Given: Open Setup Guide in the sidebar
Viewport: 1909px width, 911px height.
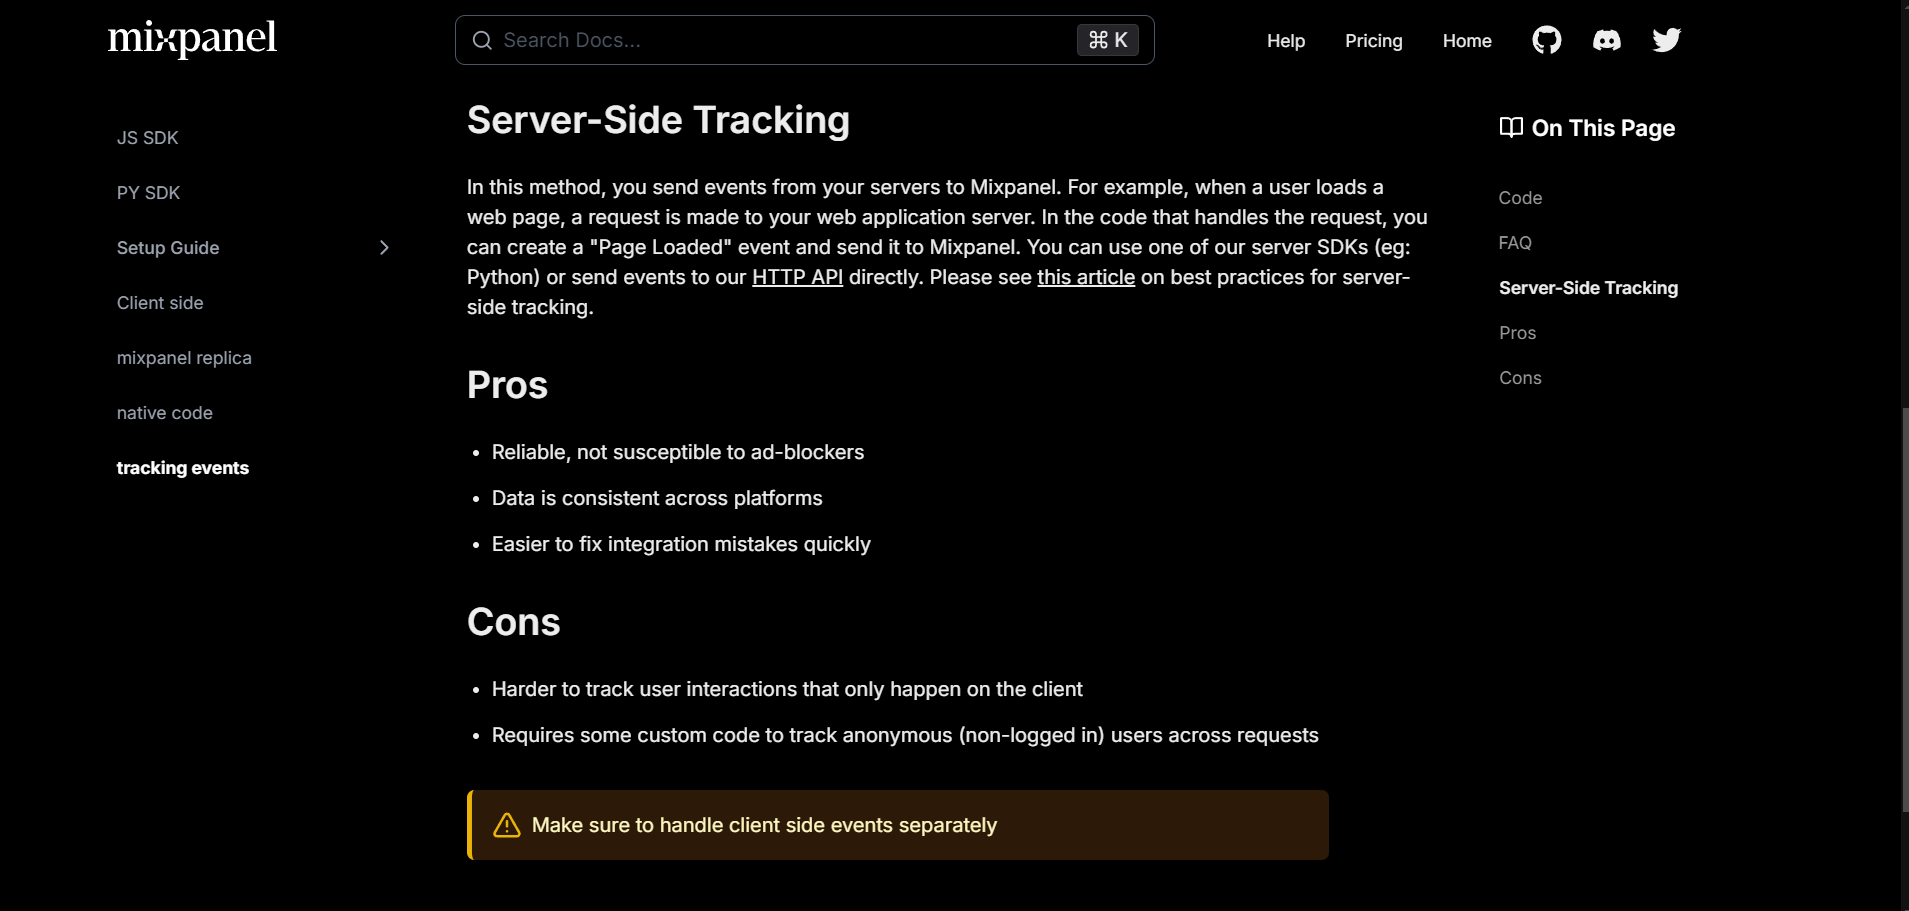Looking at the screenshot, I should [168, 248].
